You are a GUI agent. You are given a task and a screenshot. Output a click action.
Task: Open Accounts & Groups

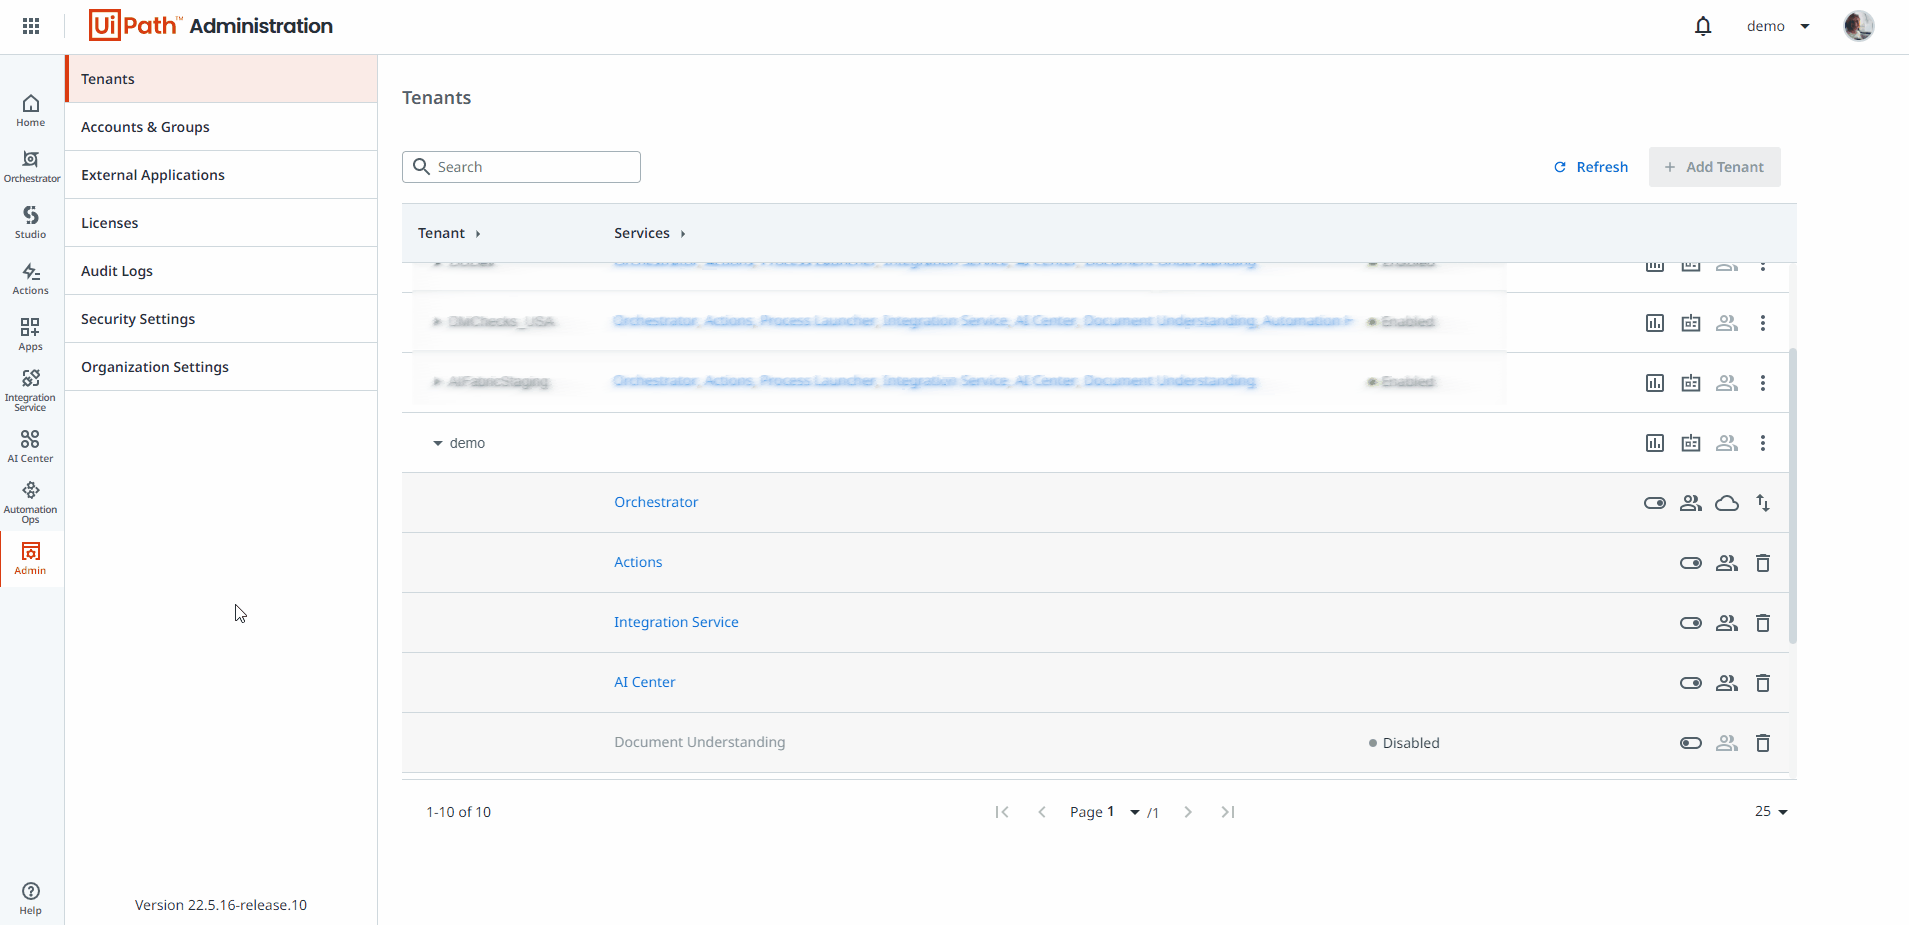click(x=221, y=127)
